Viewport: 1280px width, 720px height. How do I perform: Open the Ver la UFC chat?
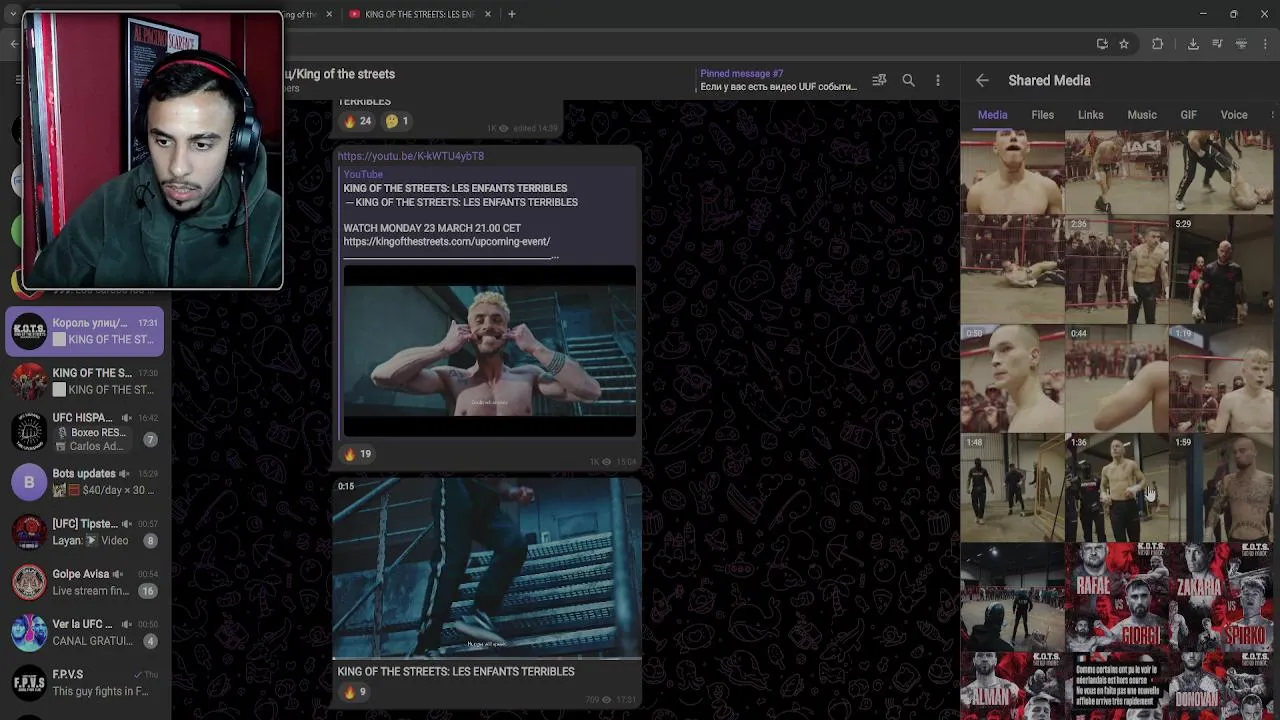click(86, 632)
